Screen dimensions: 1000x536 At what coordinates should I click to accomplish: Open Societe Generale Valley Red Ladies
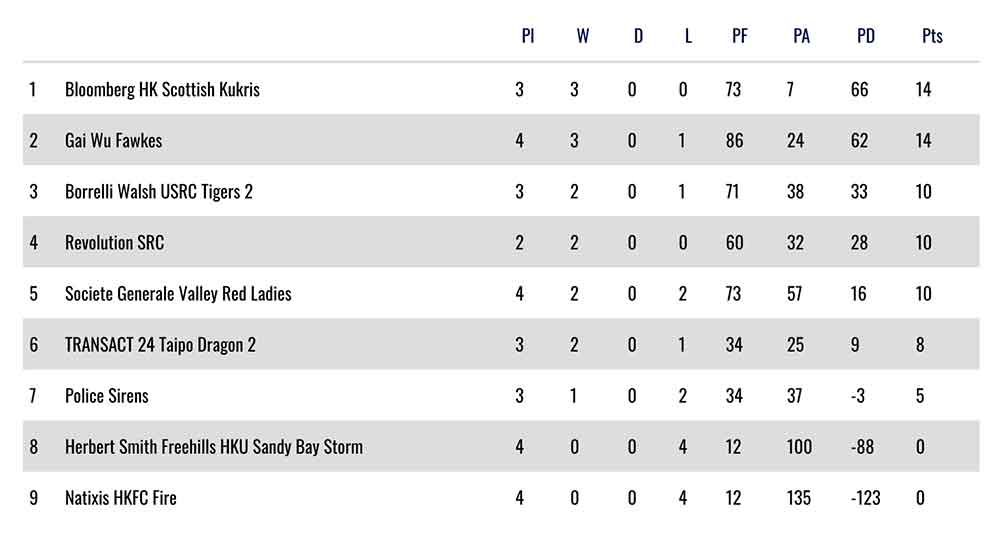[178, 294]
